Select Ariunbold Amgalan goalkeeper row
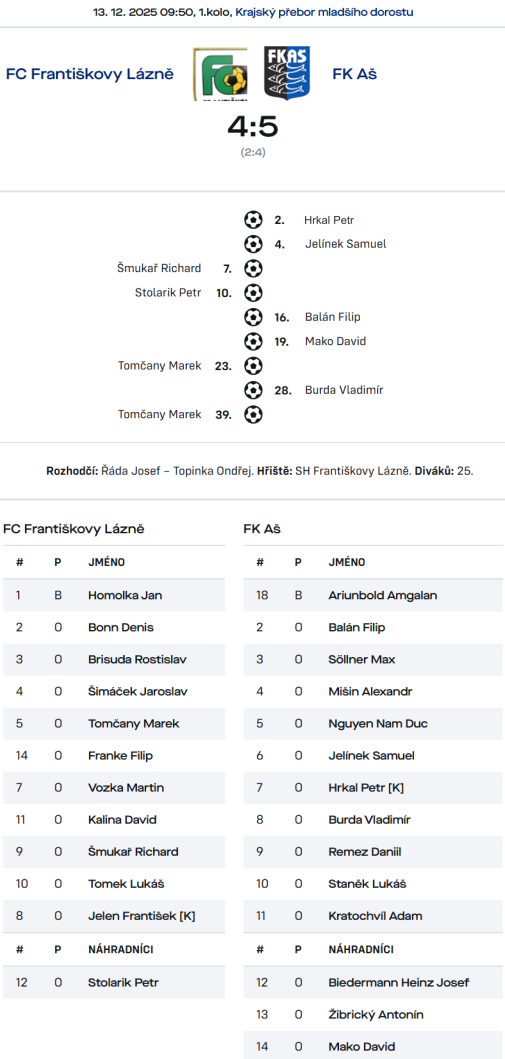The width and height of the screenshot is (505, 1059). click(373, 595)
